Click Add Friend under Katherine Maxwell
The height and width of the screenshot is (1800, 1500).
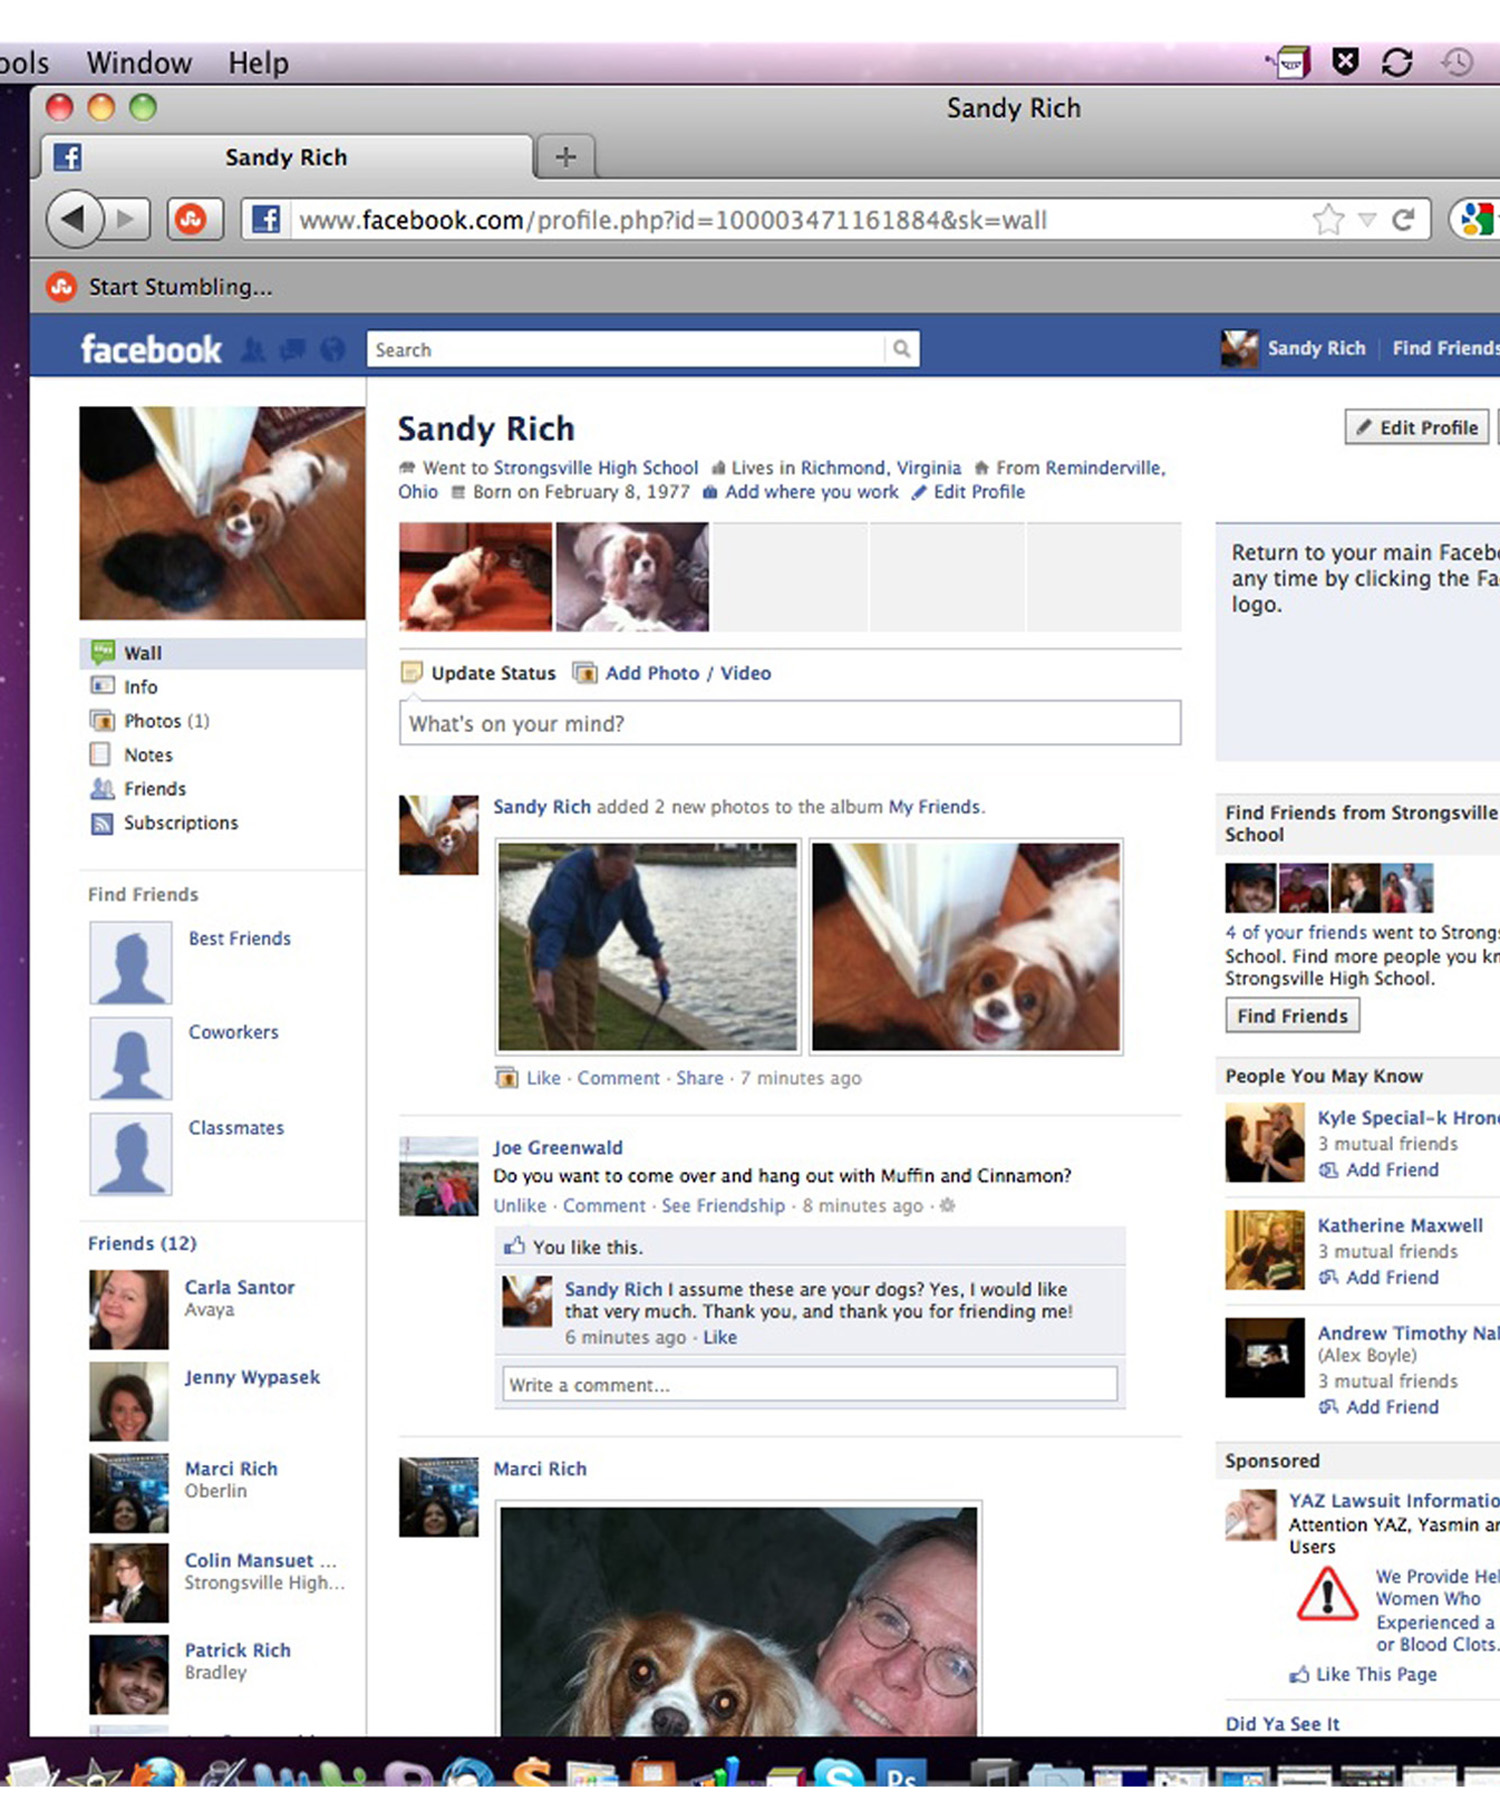[1391, 1278]
